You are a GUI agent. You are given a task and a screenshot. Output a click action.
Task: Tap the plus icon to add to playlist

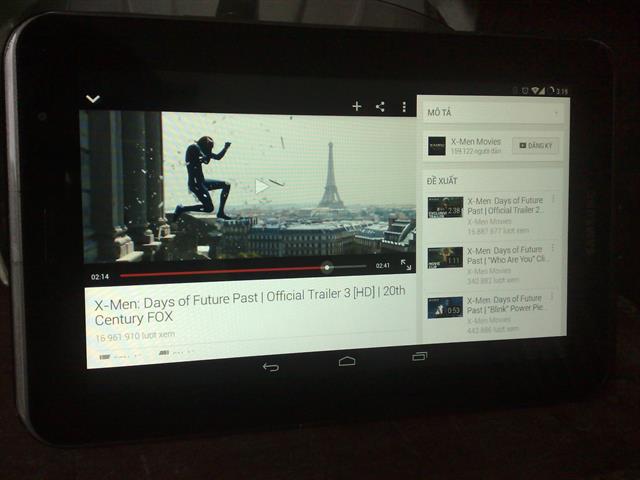click(357, 106)
